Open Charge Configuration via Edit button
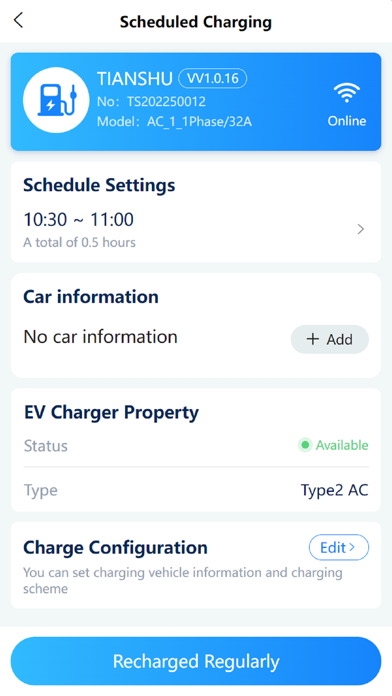 [339, 547]
